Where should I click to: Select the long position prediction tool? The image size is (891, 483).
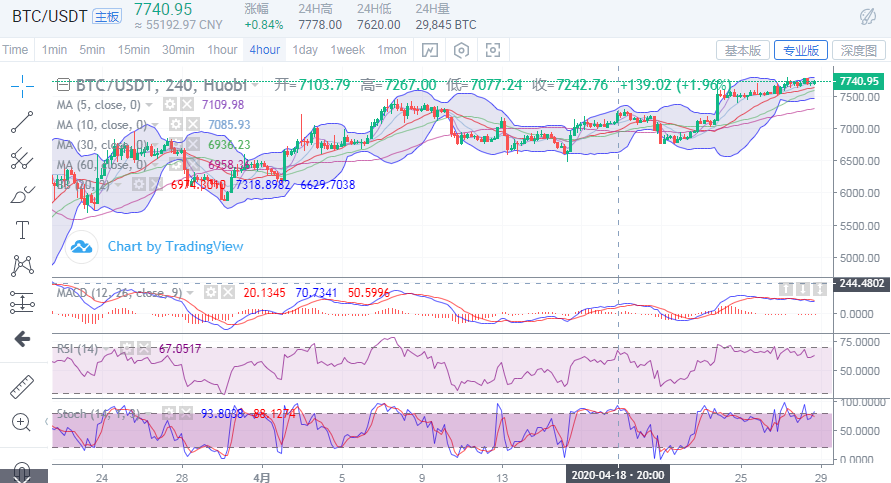[x=22, y=302]
